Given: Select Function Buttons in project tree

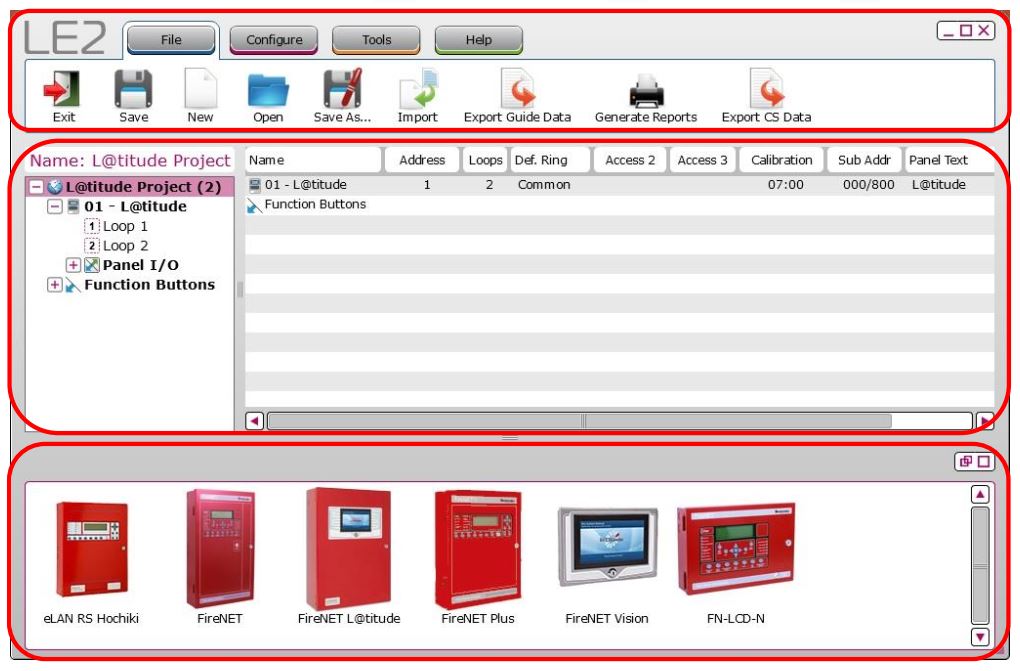Looking at the screenshot, I should point(150,285).
